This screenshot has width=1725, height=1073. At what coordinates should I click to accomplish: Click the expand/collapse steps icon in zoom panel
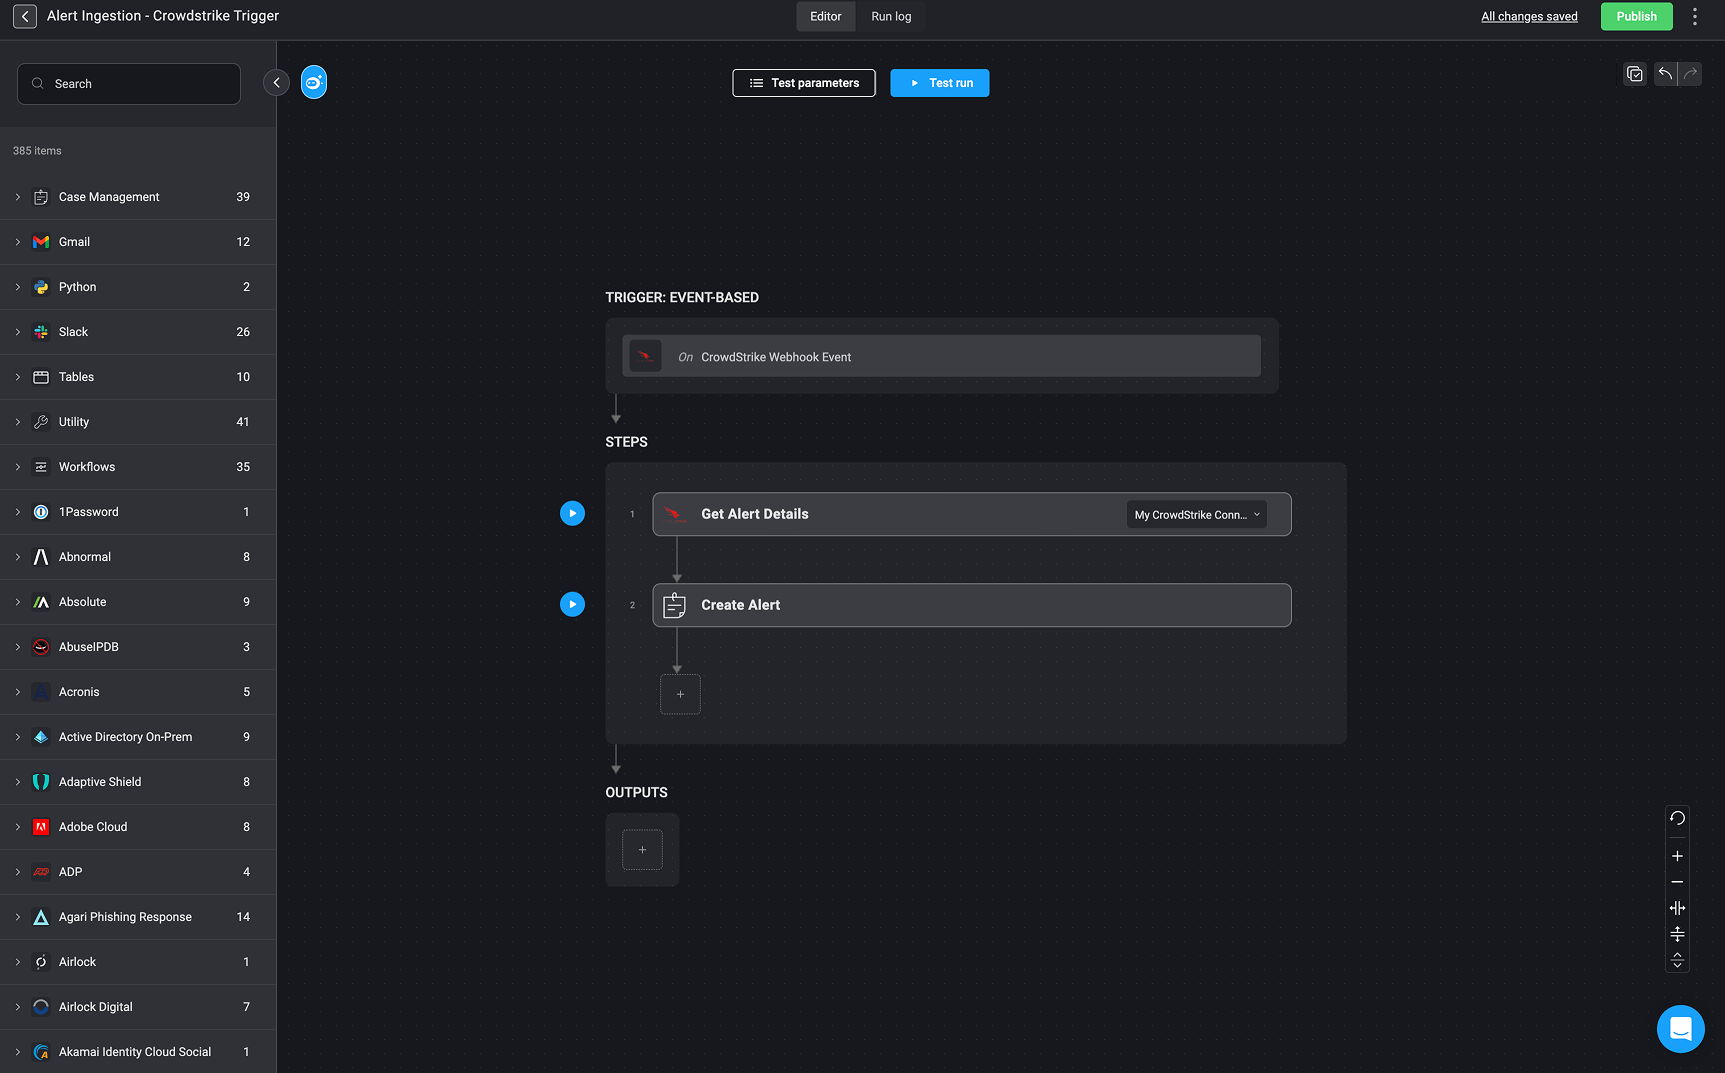1677,960
